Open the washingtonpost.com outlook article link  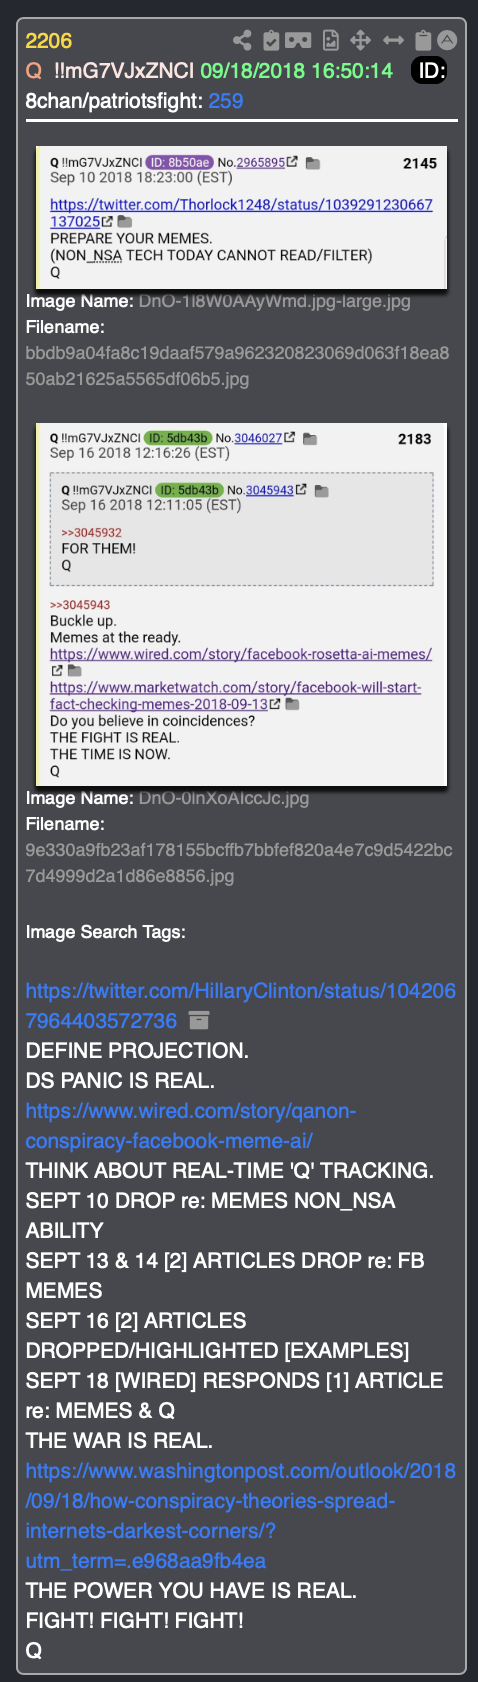(240, 1516)
